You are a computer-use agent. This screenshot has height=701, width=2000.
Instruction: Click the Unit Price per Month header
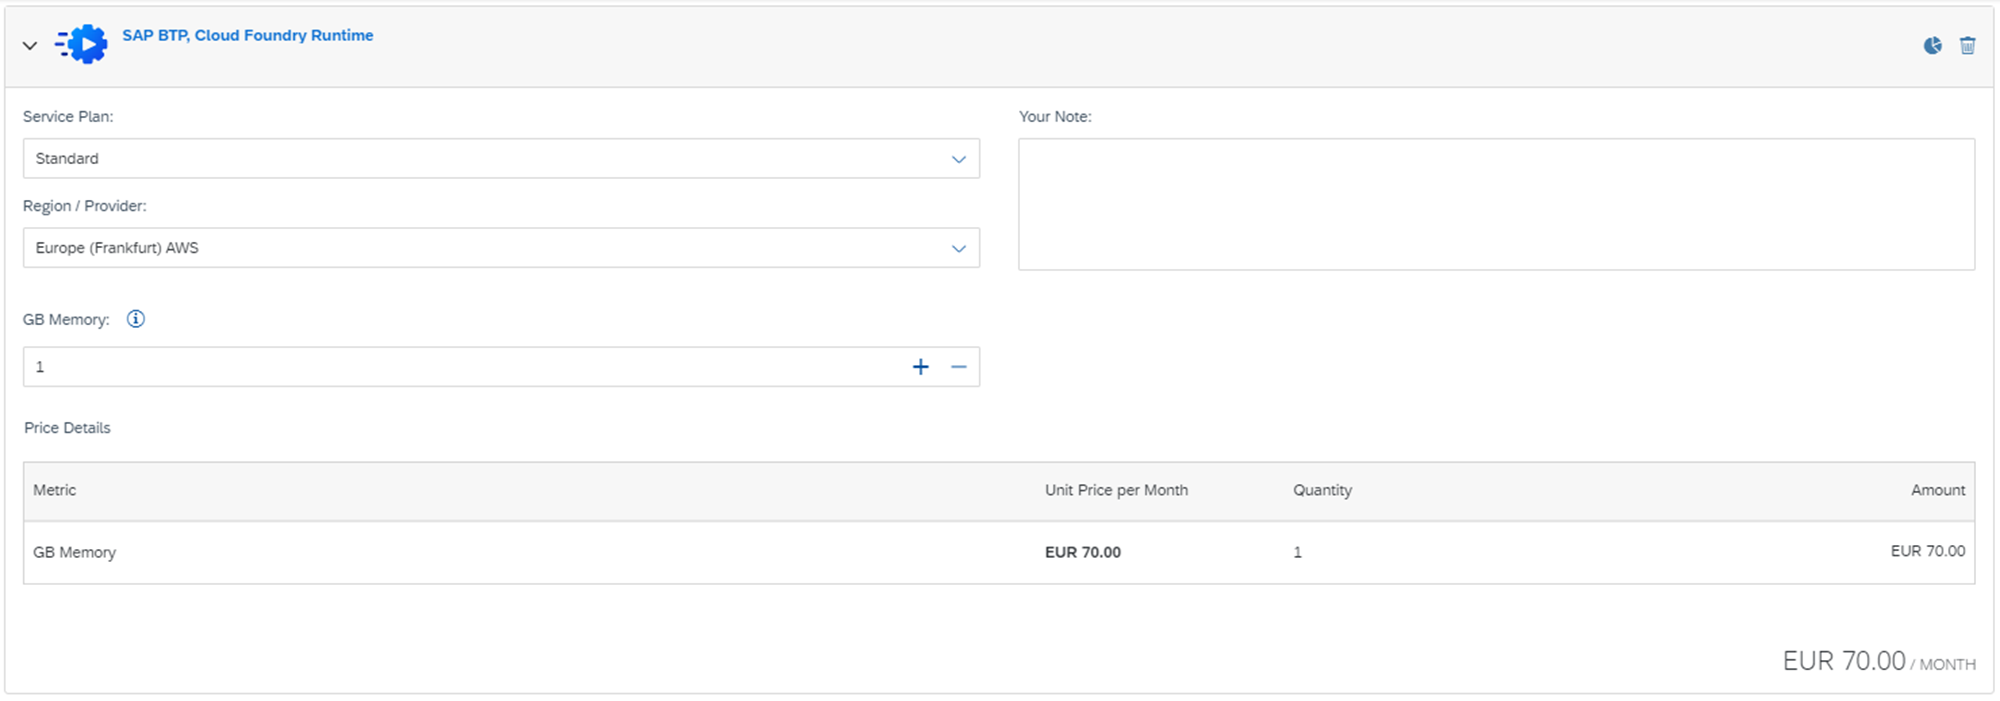click(x=1116, y=490)
